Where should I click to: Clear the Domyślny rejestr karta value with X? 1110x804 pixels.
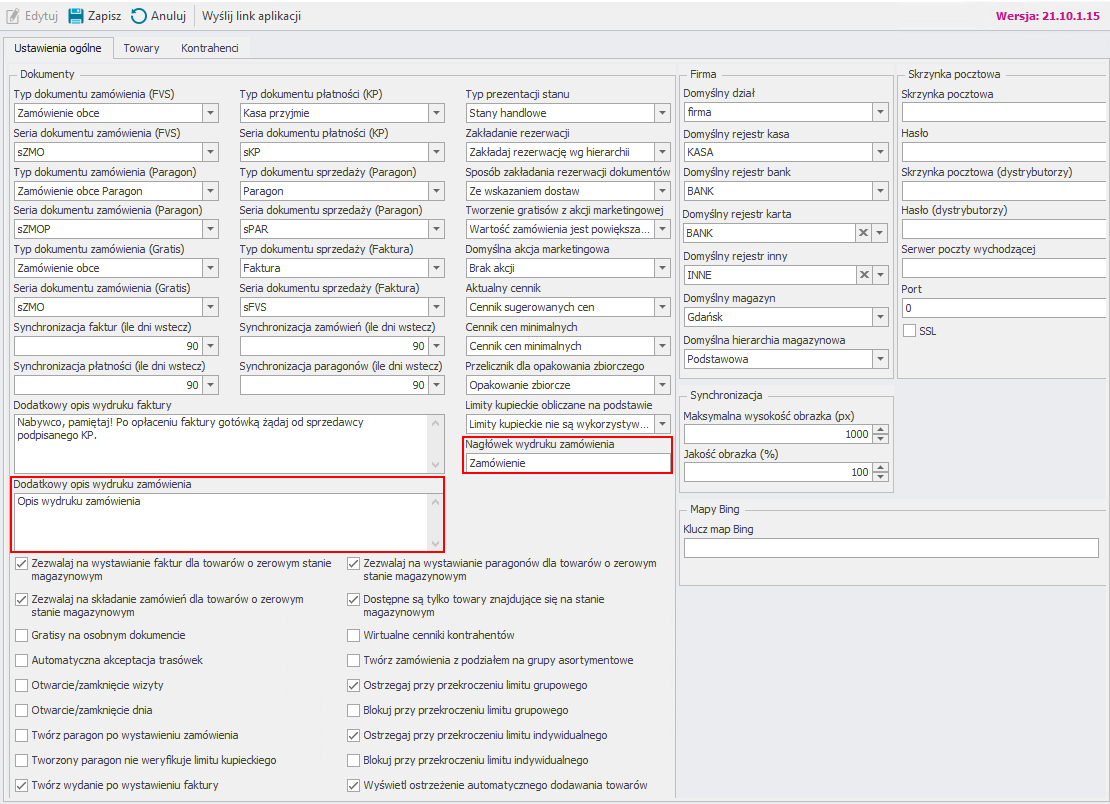point(862,233)
